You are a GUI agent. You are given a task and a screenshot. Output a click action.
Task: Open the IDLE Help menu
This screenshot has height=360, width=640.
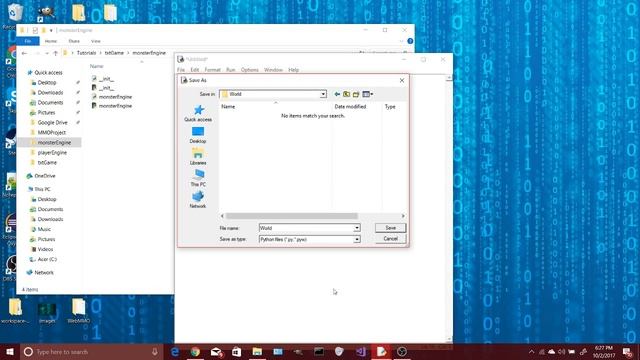tap(293, 70)
